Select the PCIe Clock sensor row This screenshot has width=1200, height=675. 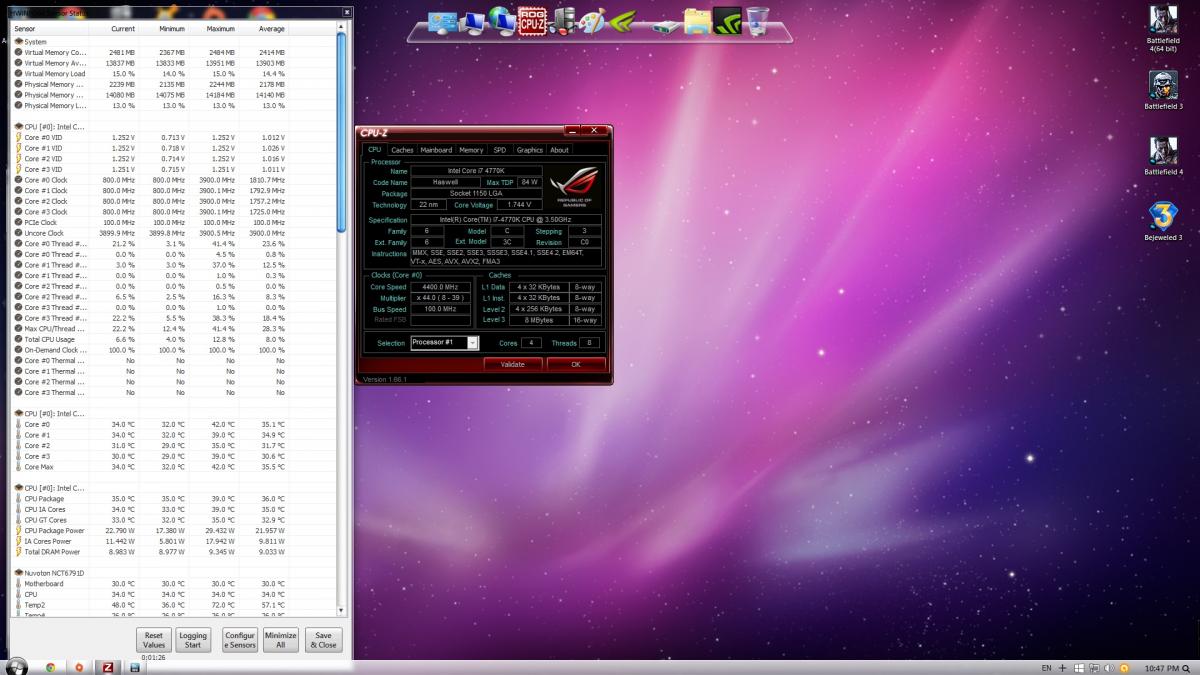click(x=175, y=222)
